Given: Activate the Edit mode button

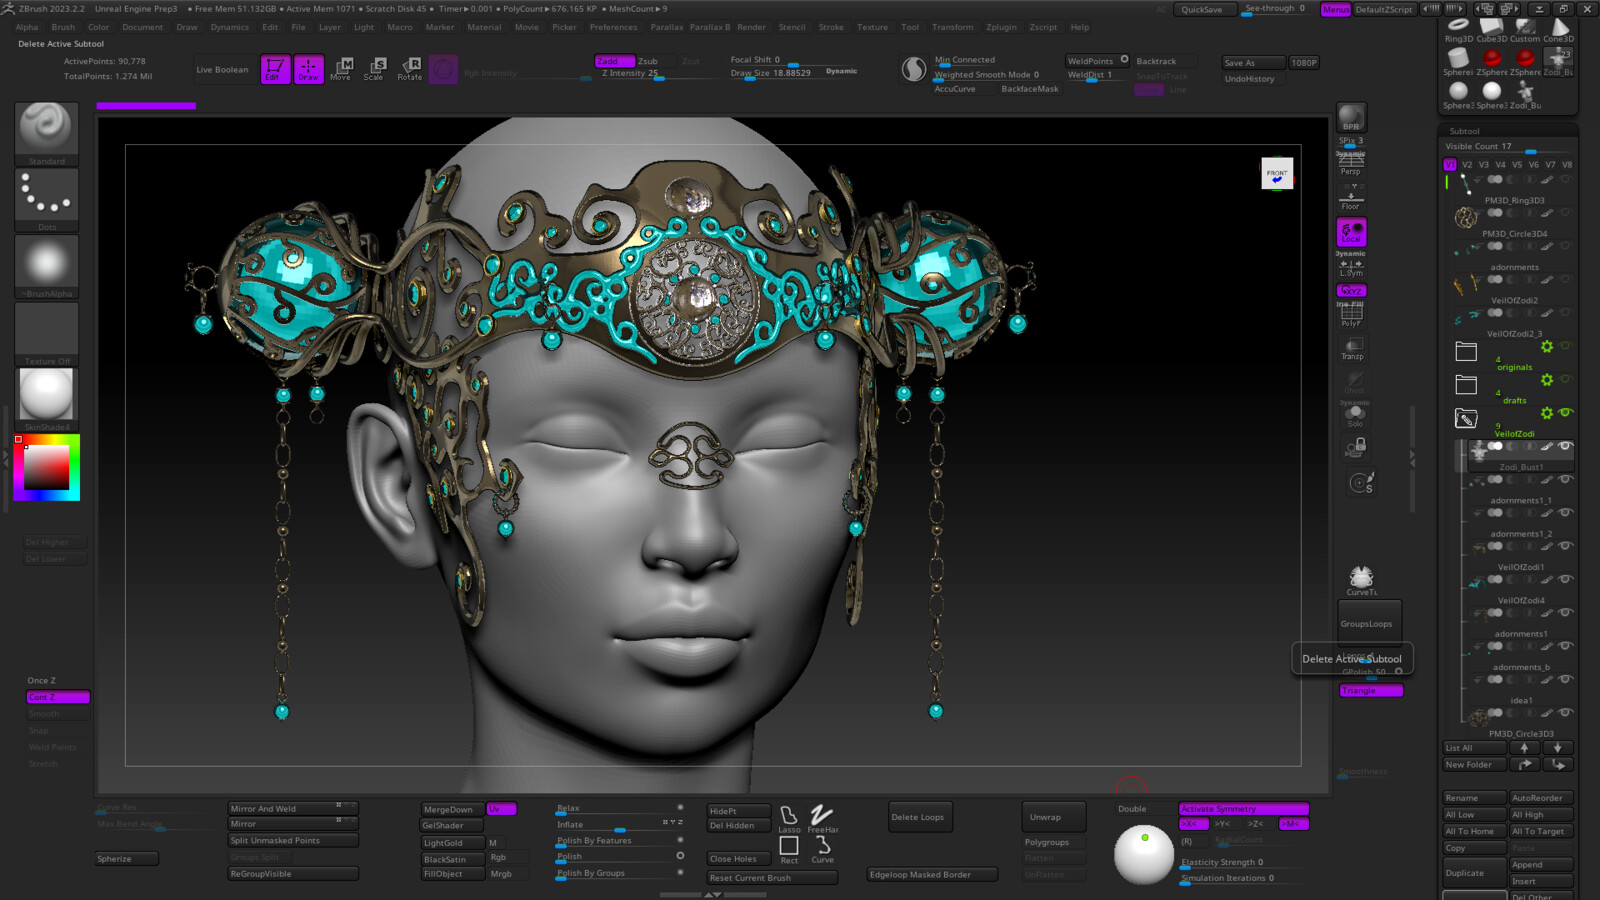Looking at the screenshot, I should pos(275,69).
